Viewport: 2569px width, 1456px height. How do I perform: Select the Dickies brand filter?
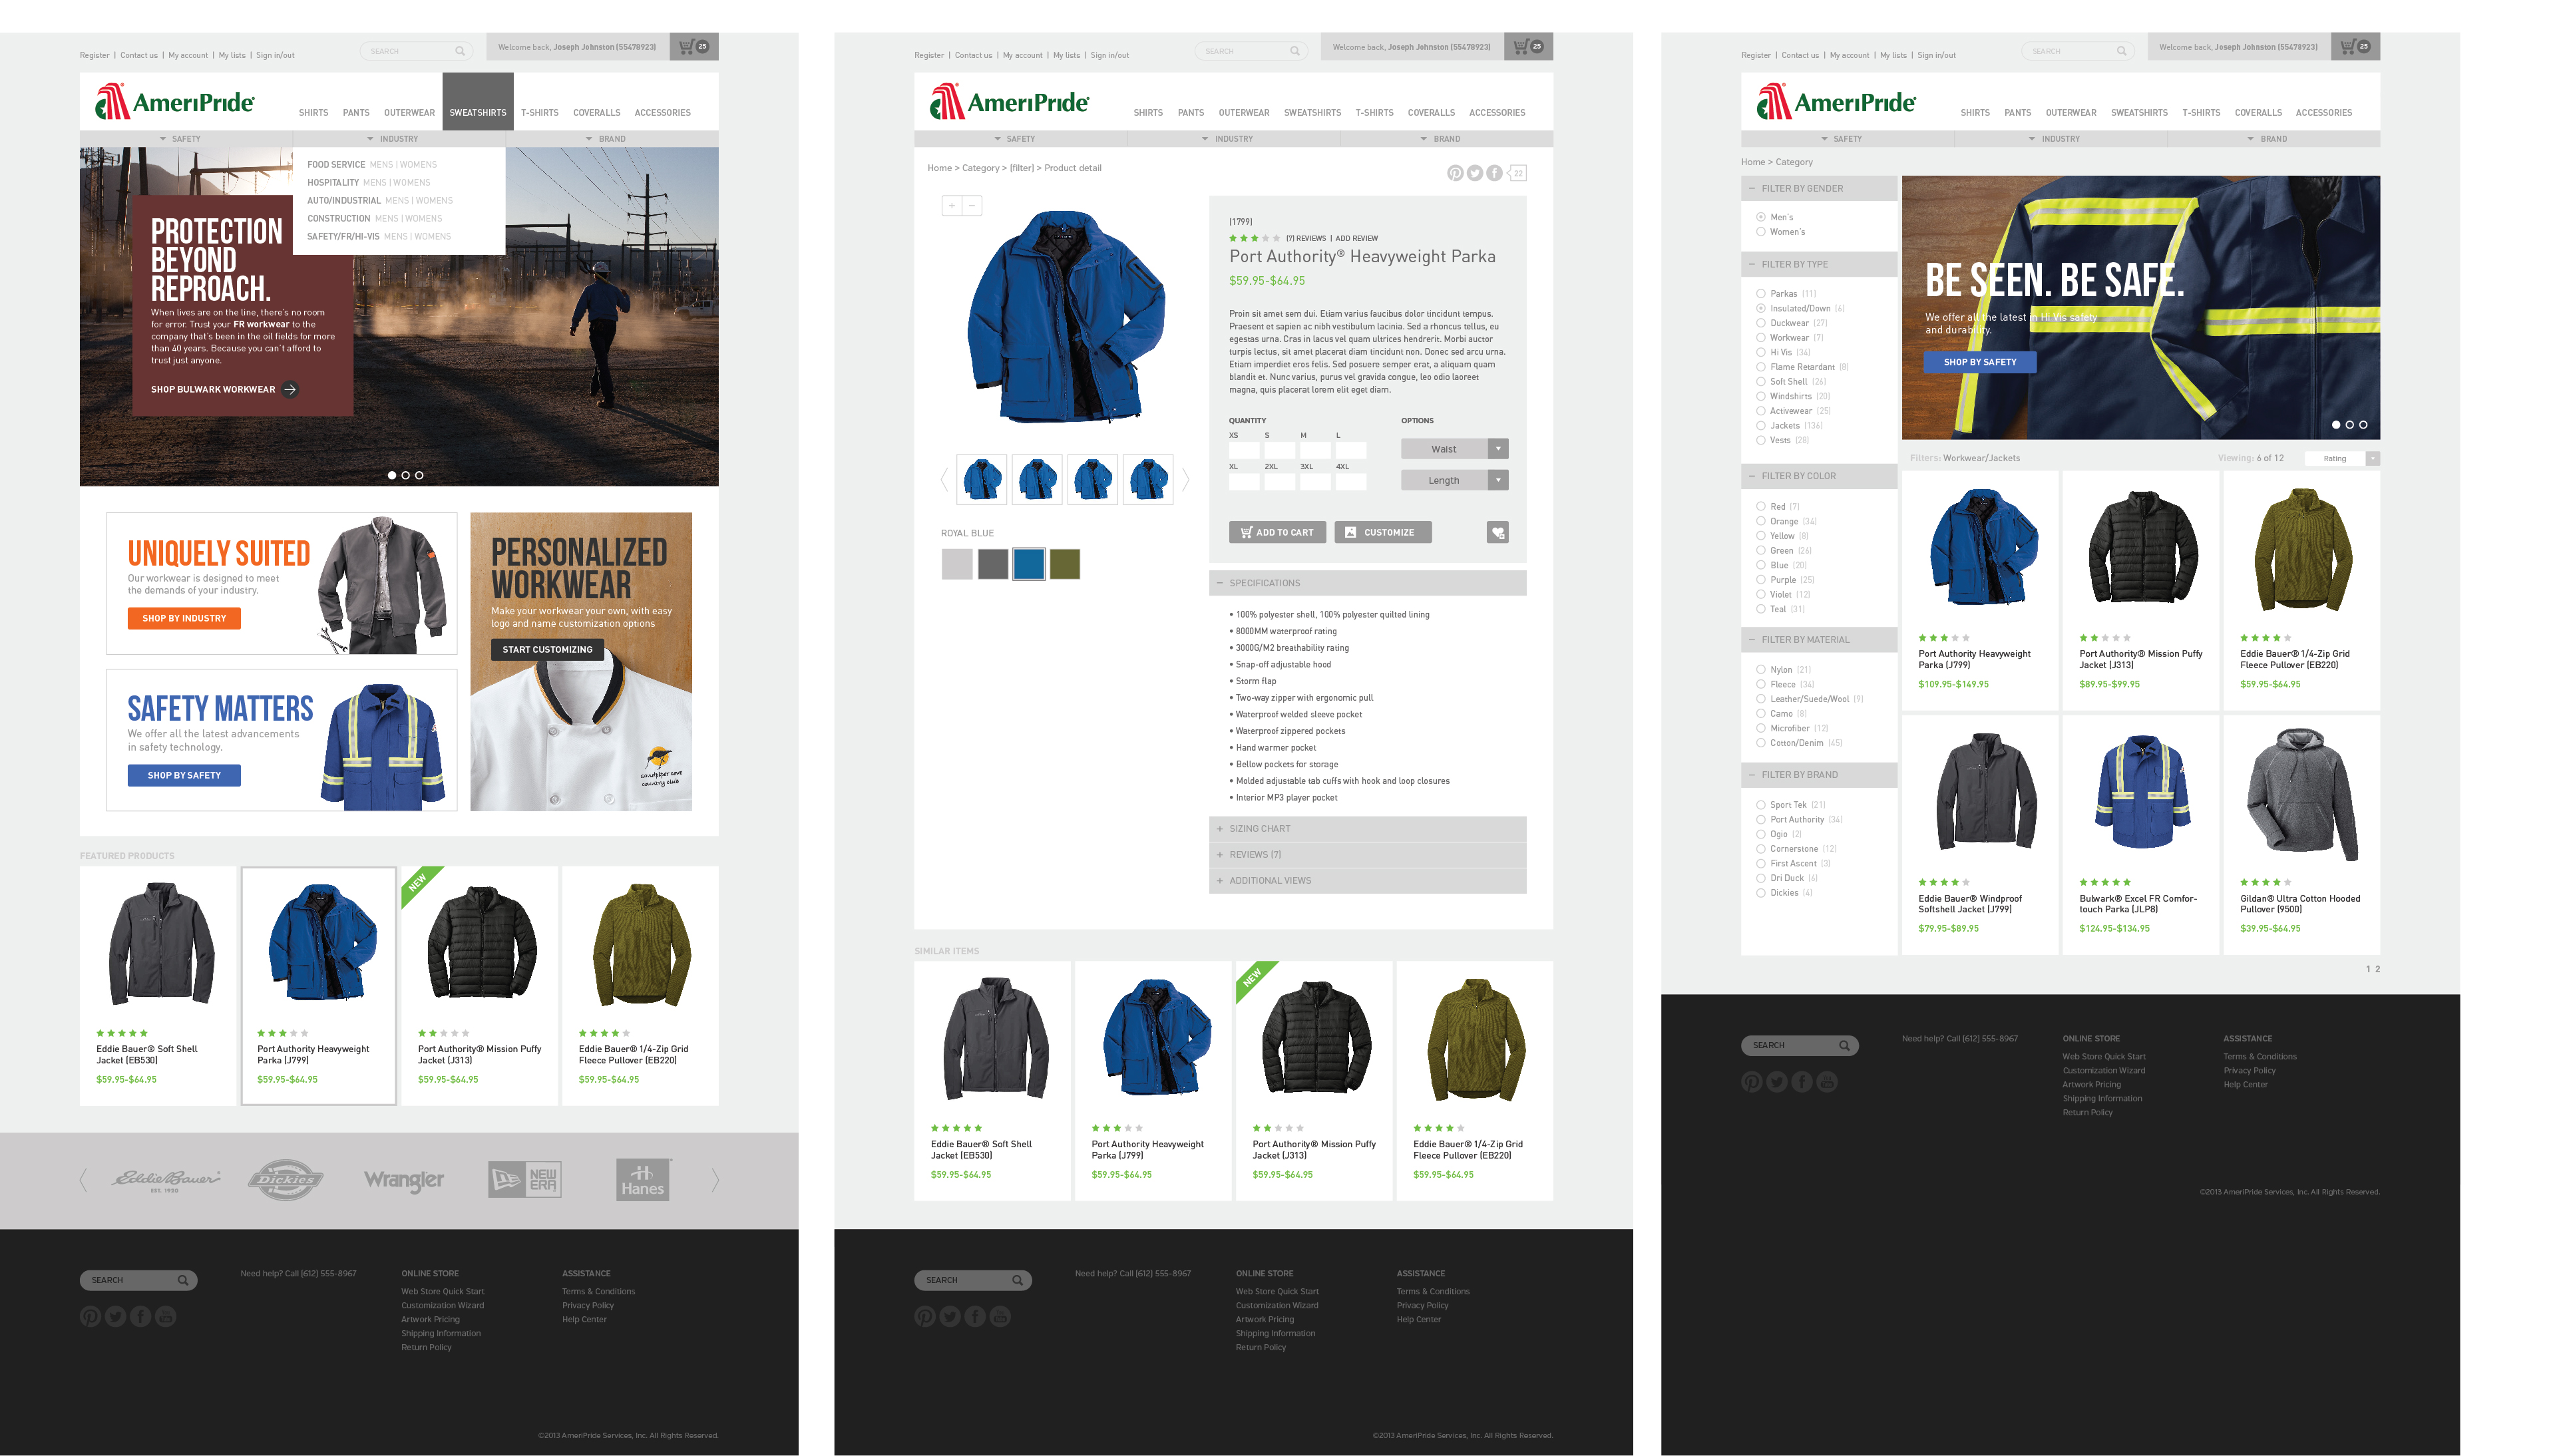point(1761,893)
